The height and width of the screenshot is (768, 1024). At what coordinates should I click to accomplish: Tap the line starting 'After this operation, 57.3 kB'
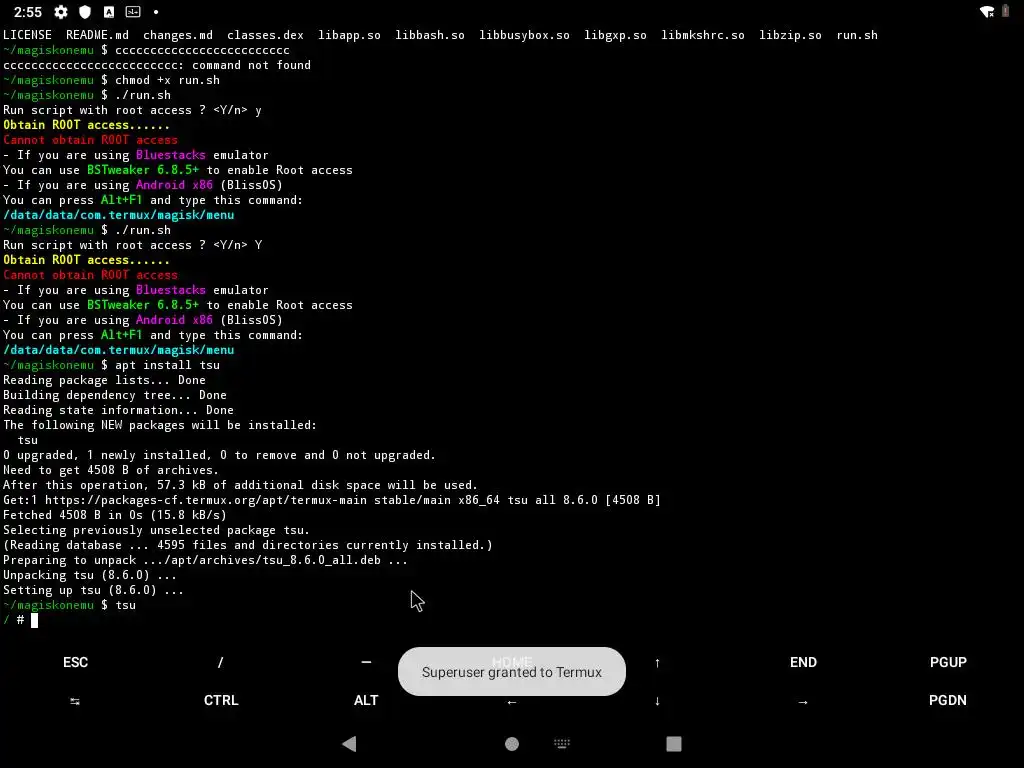point(240,485)
